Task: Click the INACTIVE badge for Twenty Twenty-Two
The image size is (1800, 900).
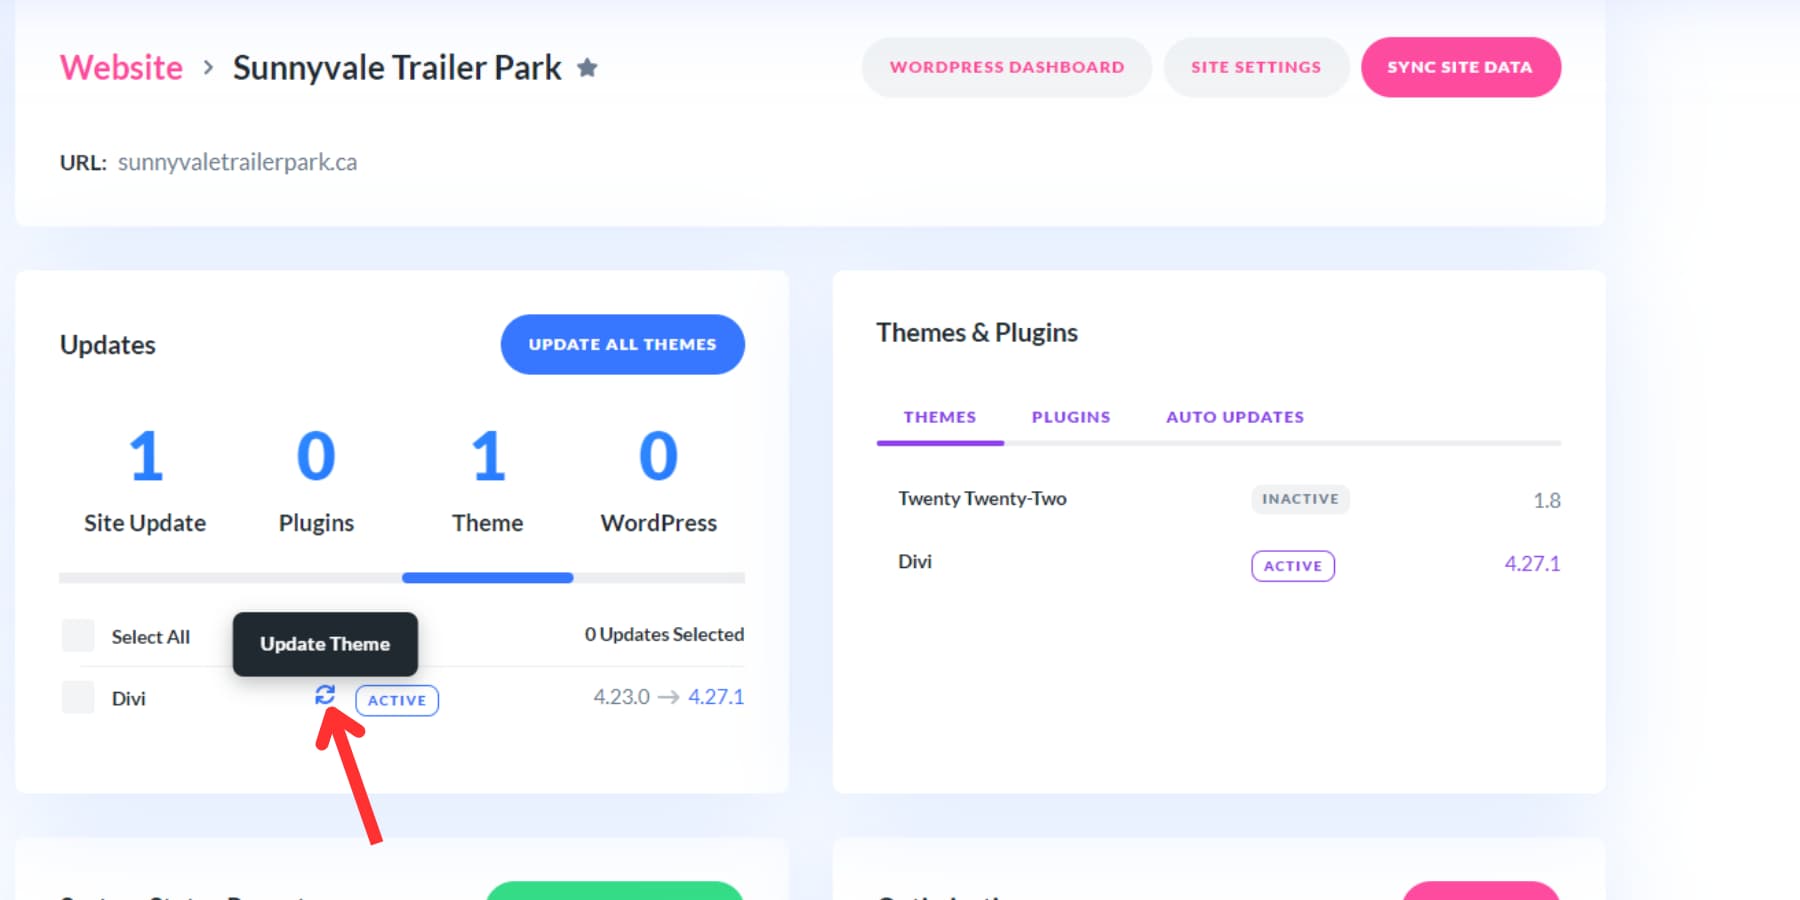Action: click(x=1300, y=499)
